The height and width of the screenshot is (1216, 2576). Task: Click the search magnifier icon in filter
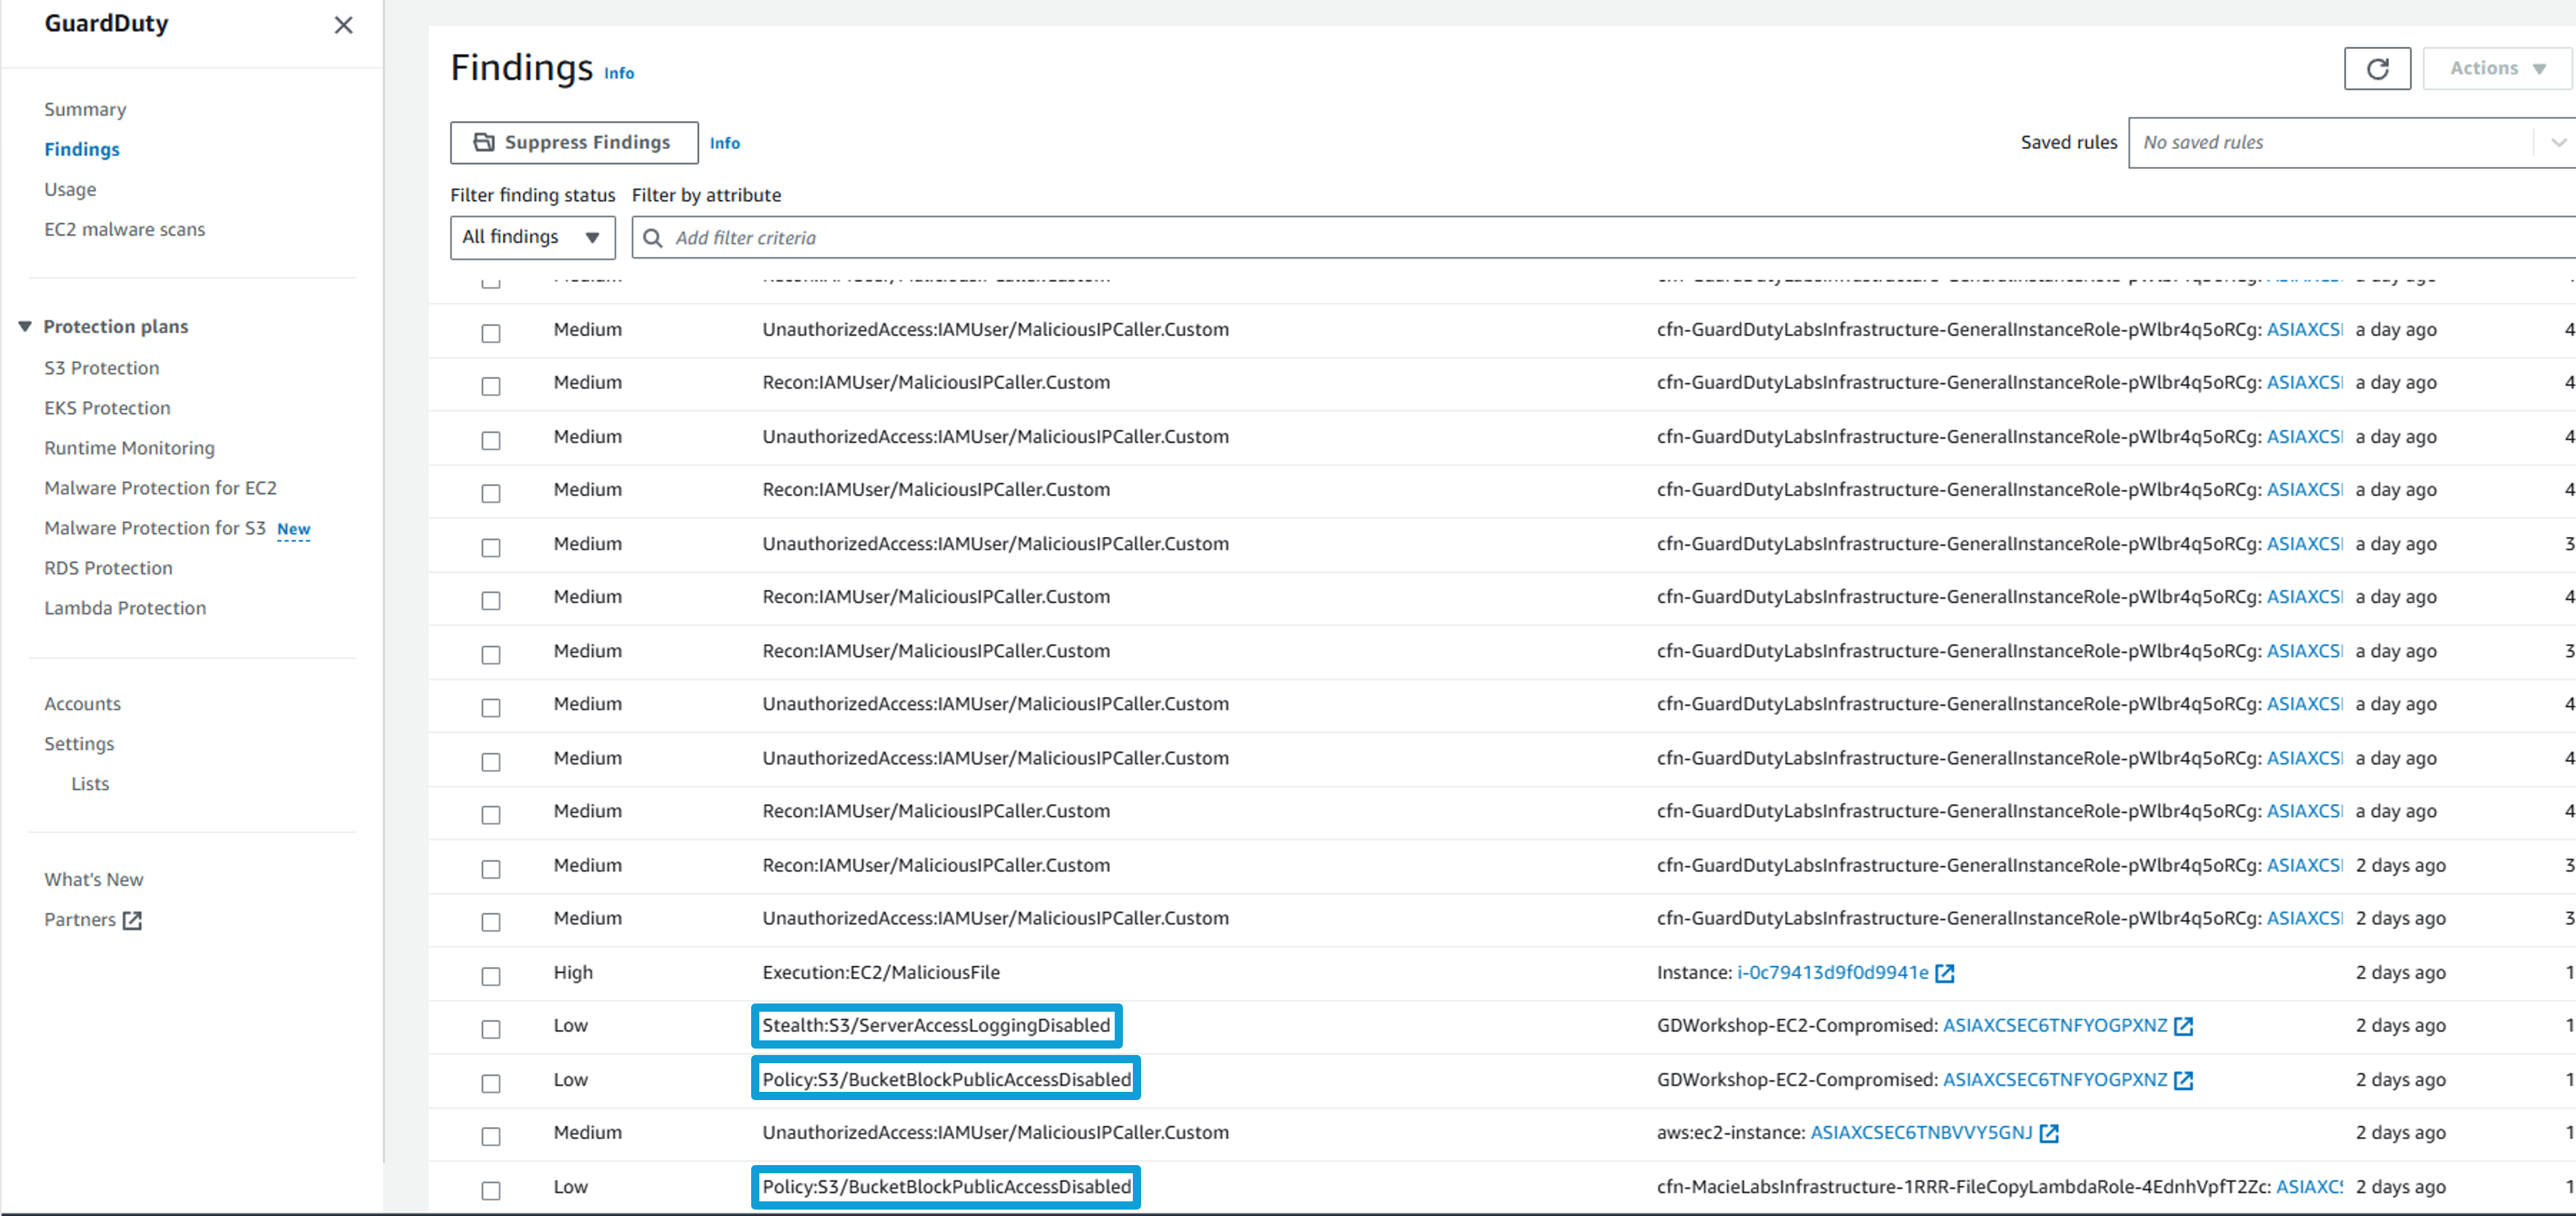[653, 238]
